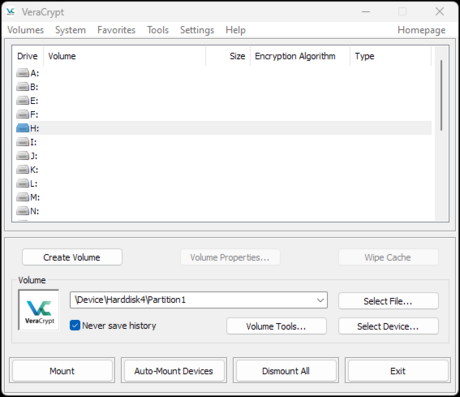Sort by the Type column header
Image resolution: width=460 pixels, height=397 pixels.
pyautogui.click(x=391, y=56)
